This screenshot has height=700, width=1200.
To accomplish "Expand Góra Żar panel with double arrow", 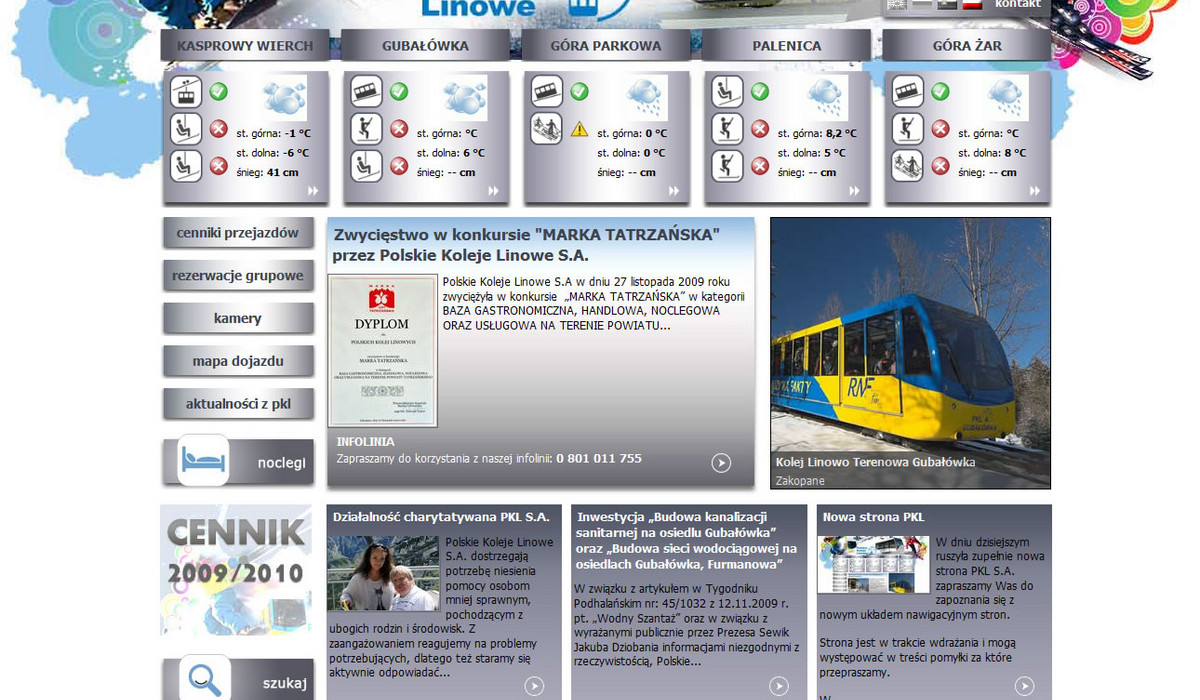I will tap(1035, 190).
